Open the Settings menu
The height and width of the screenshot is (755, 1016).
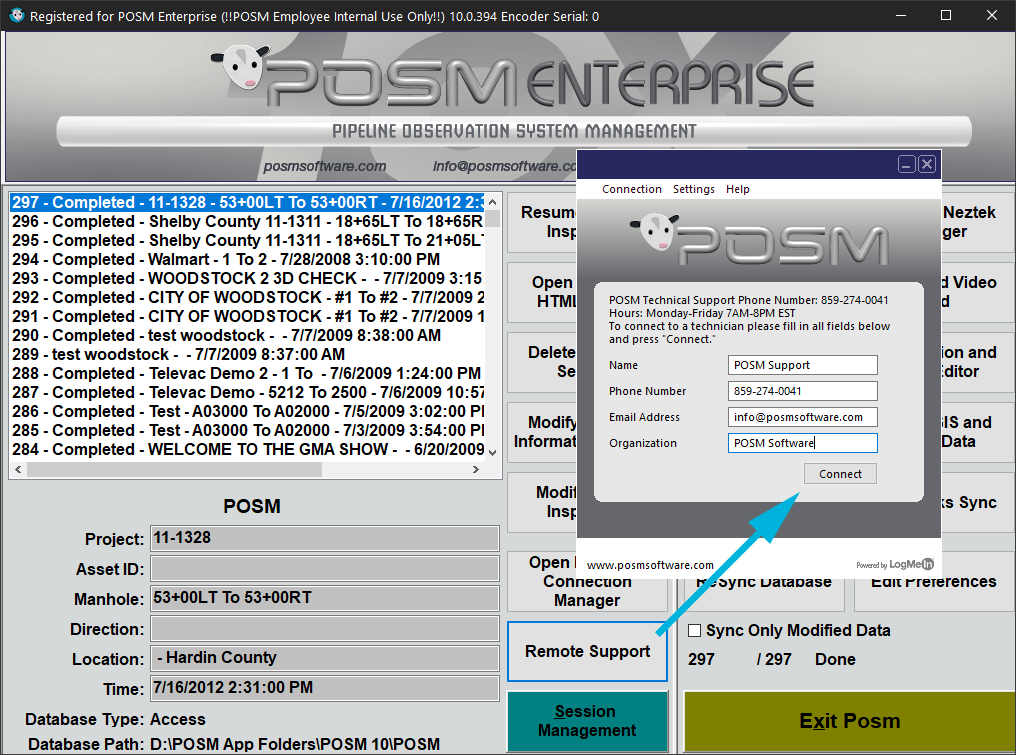(x=693, y=189)
